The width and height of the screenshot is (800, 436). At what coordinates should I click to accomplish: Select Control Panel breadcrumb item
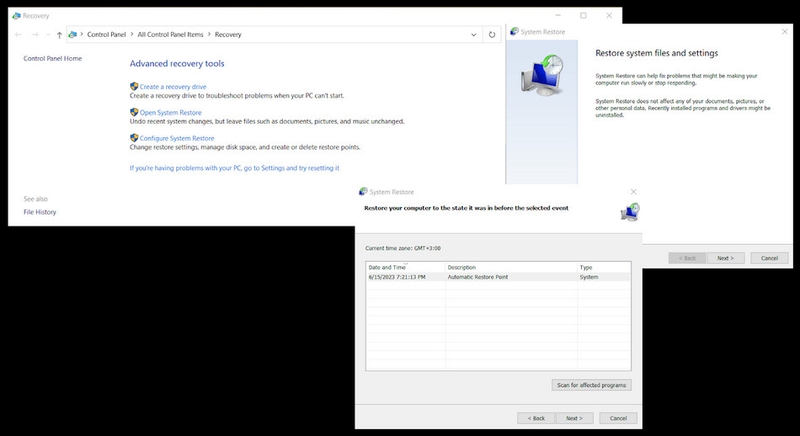point(106,35)
